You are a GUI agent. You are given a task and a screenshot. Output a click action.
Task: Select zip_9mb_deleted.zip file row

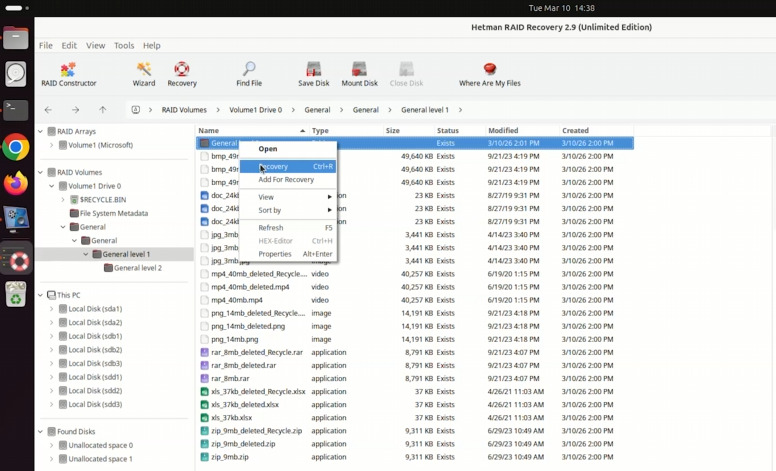click(415, 444)
